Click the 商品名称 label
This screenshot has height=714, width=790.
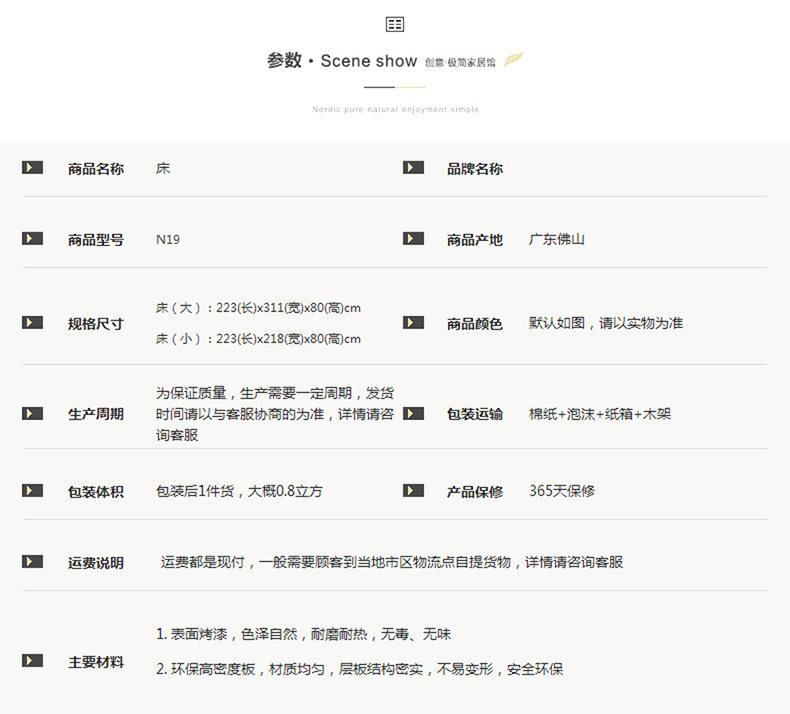pos(96,169)
